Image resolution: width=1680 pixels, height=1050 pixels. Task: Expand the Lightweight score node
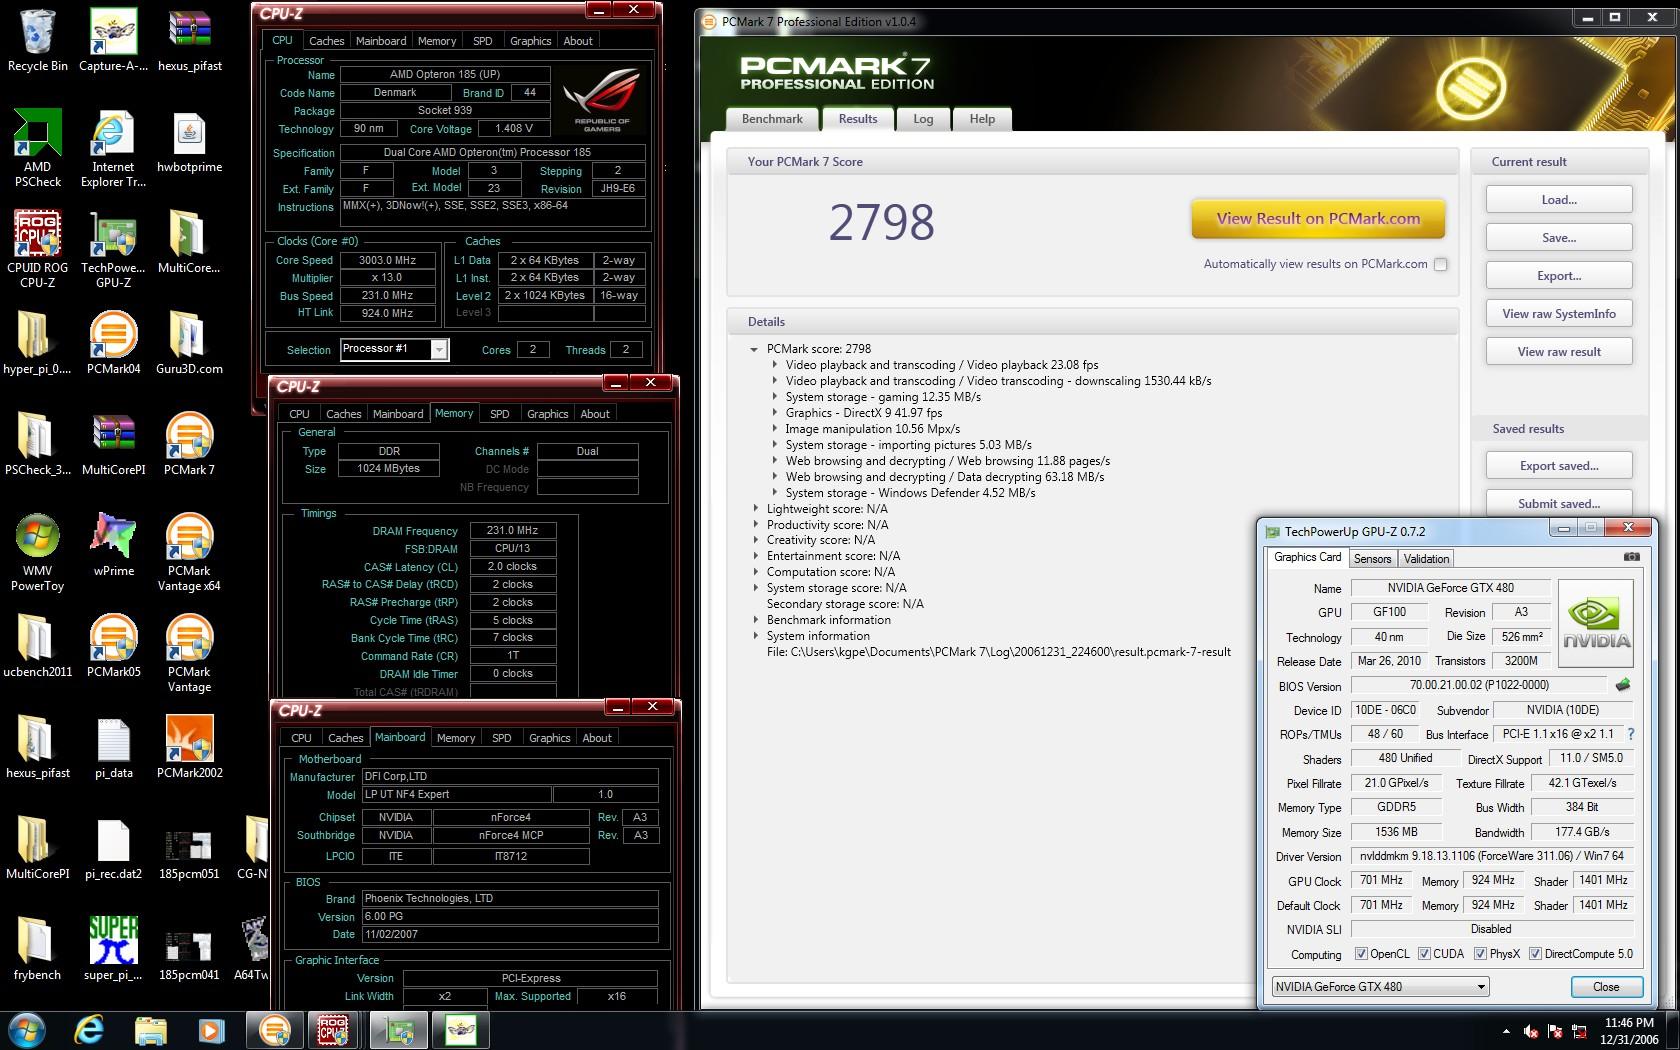tap(755, 509)
